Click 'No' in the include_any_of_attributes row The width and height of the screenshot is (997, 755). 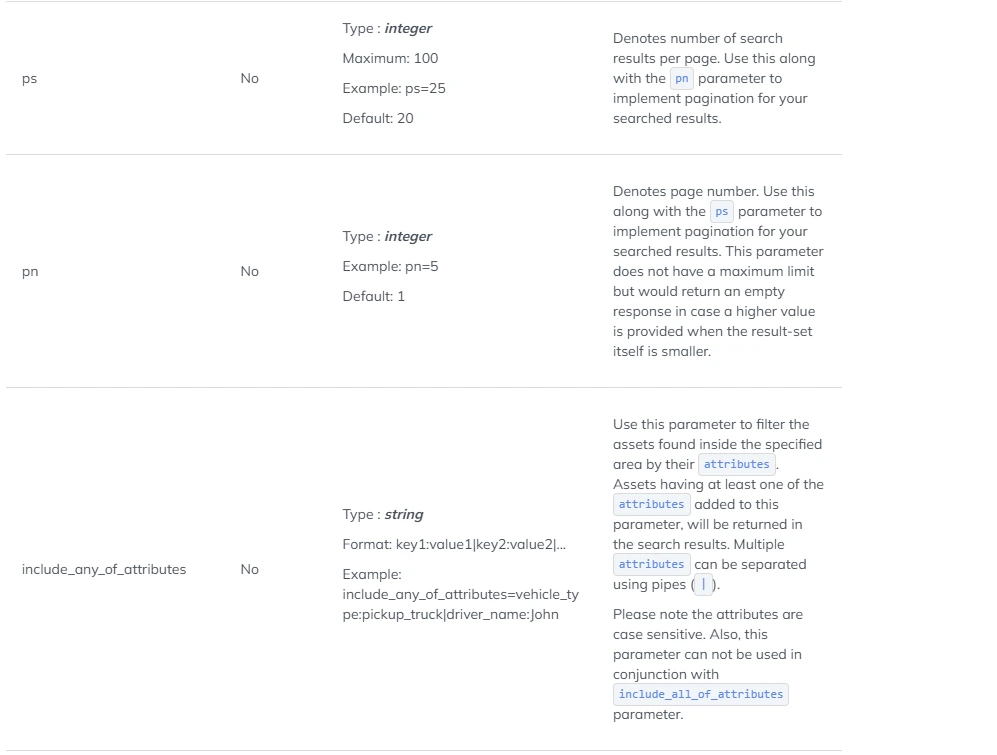click(249, 569)
